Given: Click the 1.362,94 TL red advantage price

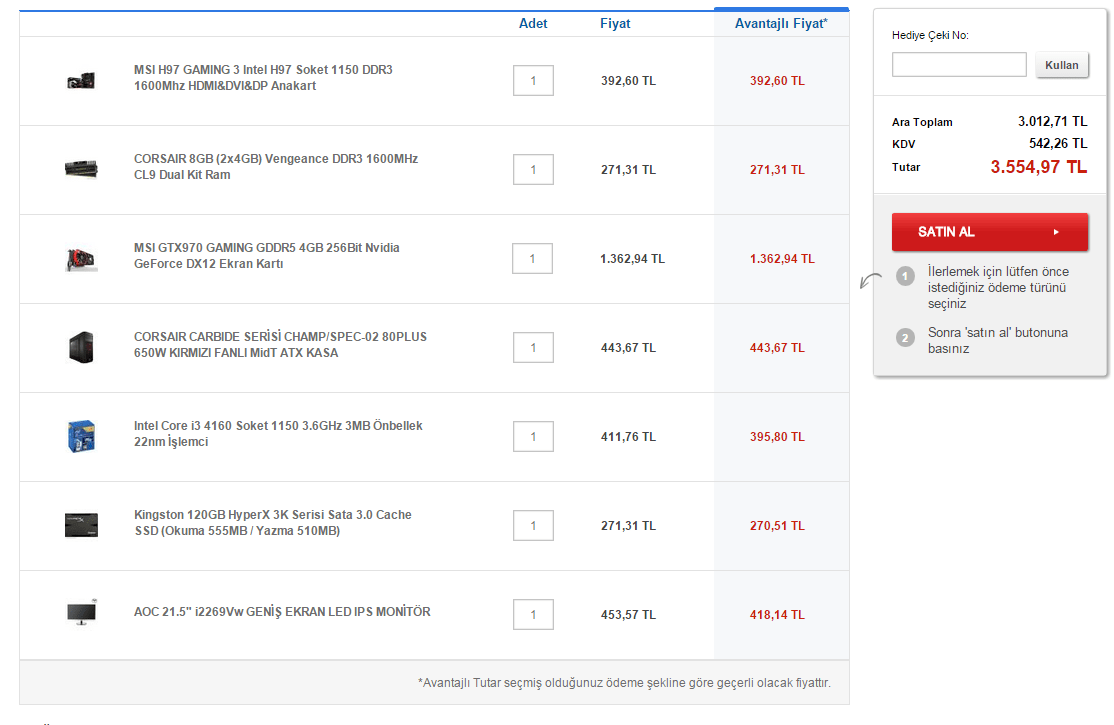Looking at the screenshot, I should [x=782, y=259].
